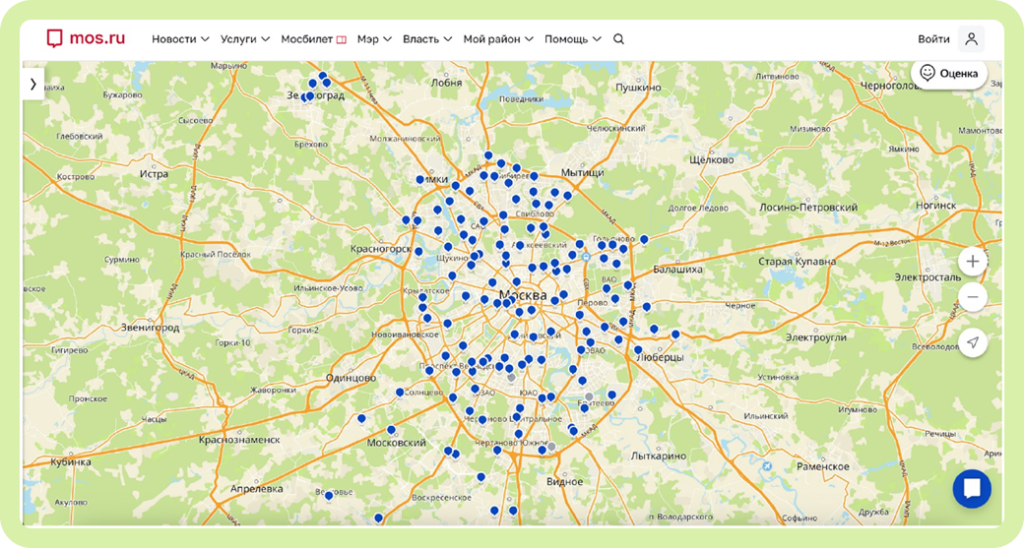Click the Лосино-Петровский map label
The width and height of the screenshot is (1024, 548).
coord(808,208)
